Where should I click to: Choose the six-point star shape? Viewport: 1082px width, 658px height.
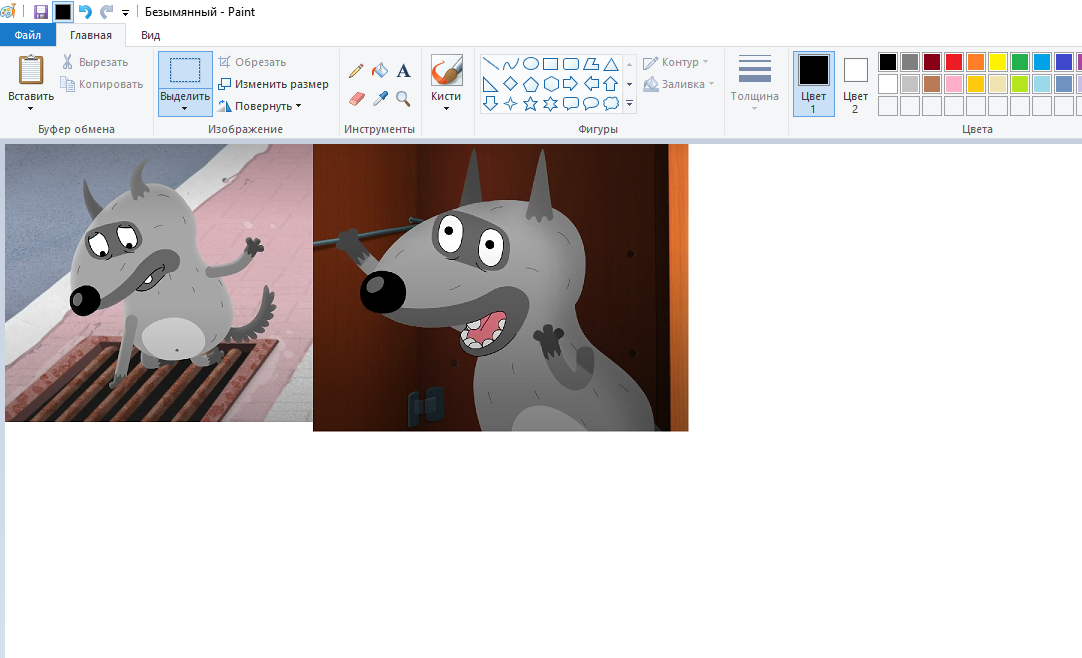[551, 103]
